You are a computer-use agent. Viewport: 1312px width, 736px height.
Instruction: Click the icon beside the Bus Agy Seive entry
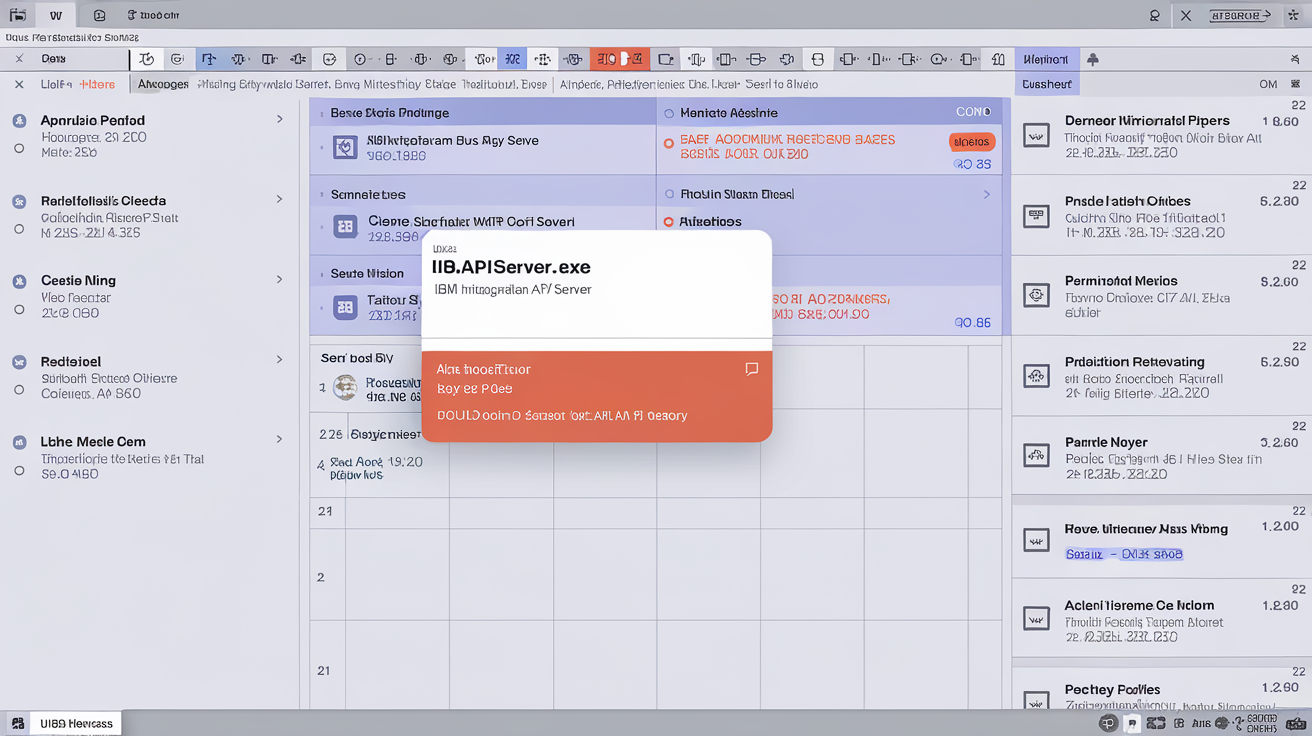click(345, 148)
